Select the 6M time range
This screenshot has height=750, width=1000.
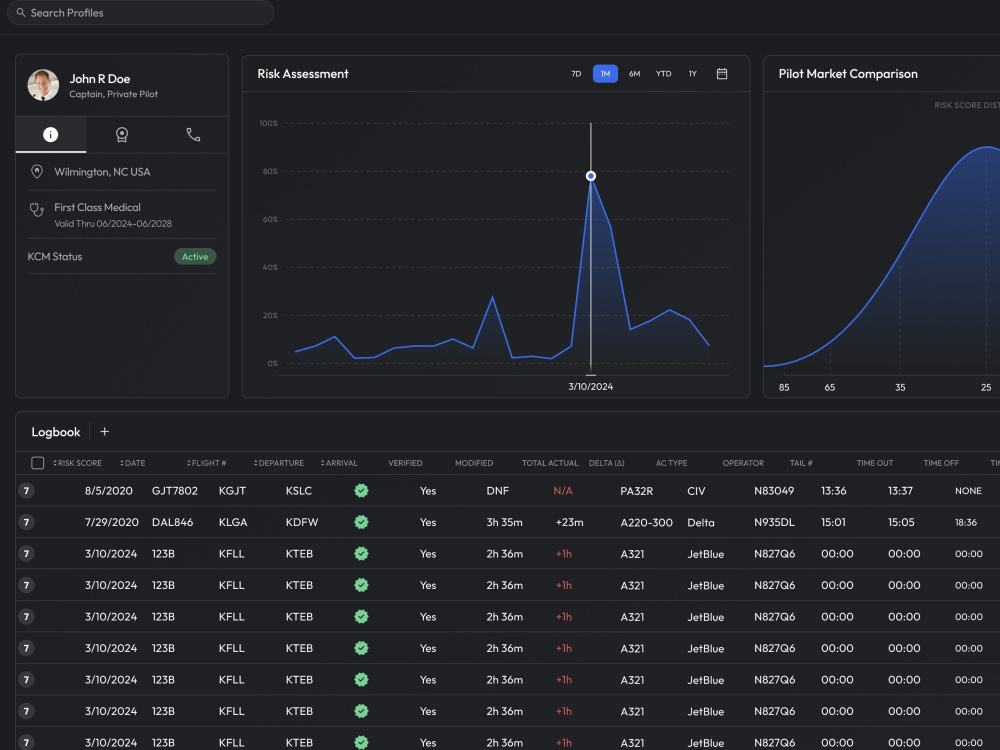(634, 74)
